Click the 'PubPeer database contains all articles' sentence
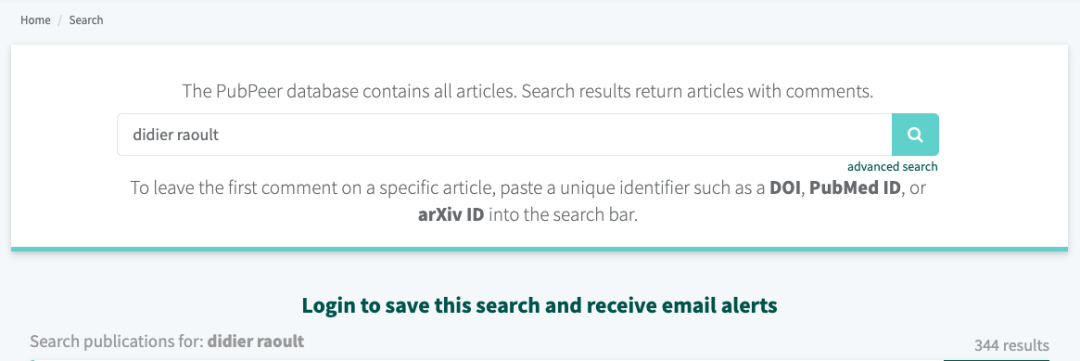Image resolution: width=1080 pixels, height=361 pixels. tap(349, 92)
